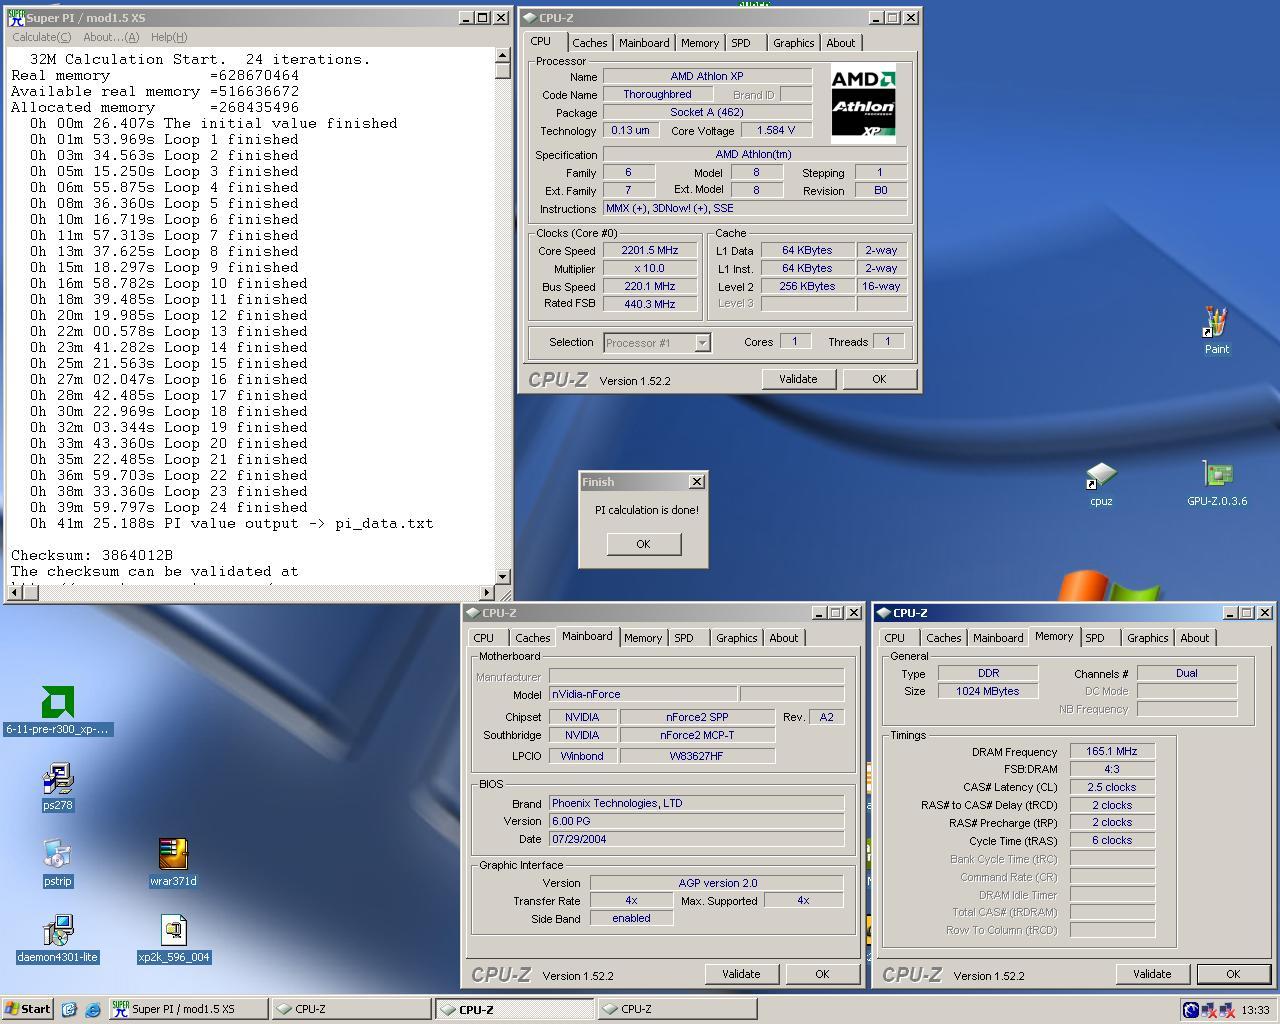
Task: Click the Rated FSB 440.3 MHz value
Action: pos(650,304)
